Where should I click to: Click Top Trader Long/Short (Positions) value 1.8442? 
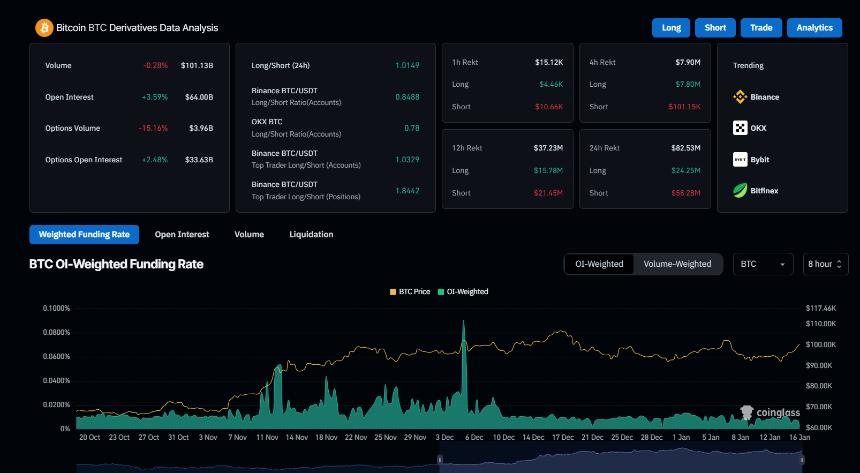point(407,190)
